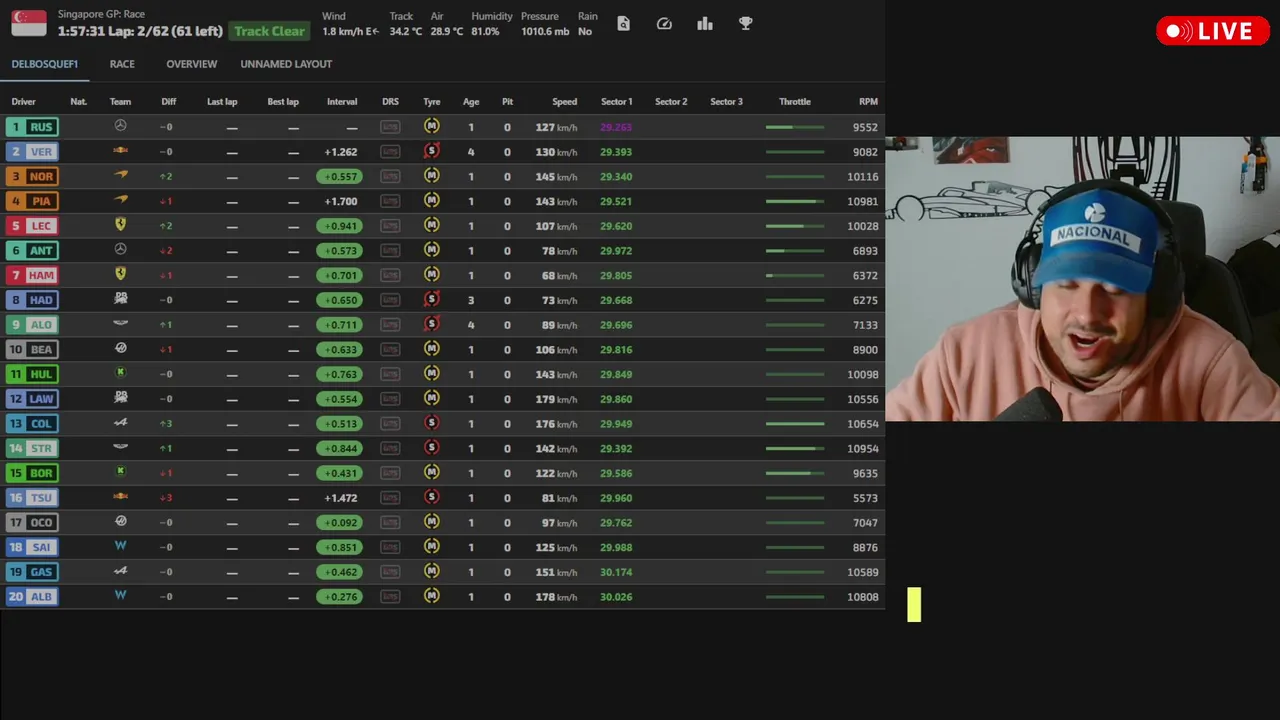
Task: Click the 10981 RPM value for PIA
Action: tap(862, 201)
